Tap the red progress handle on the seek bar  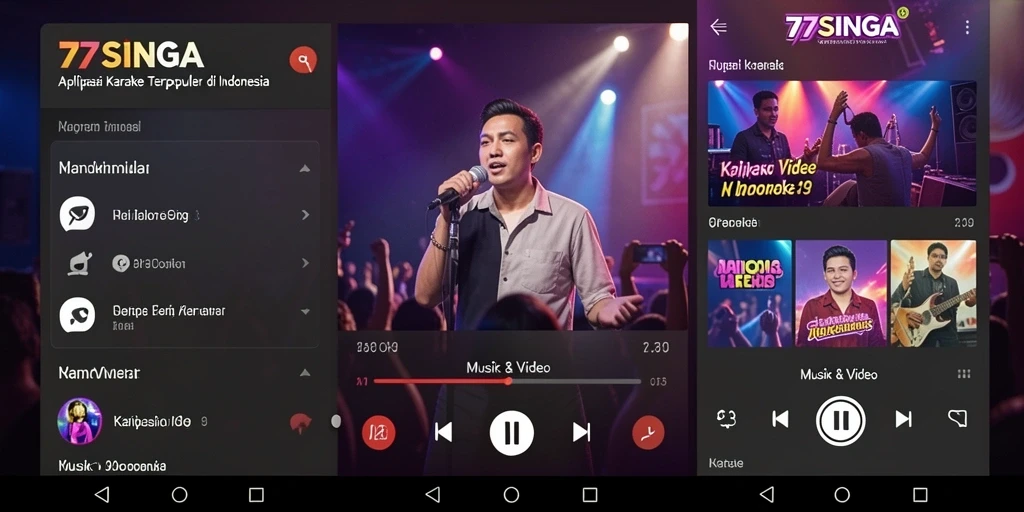point(508,381)
